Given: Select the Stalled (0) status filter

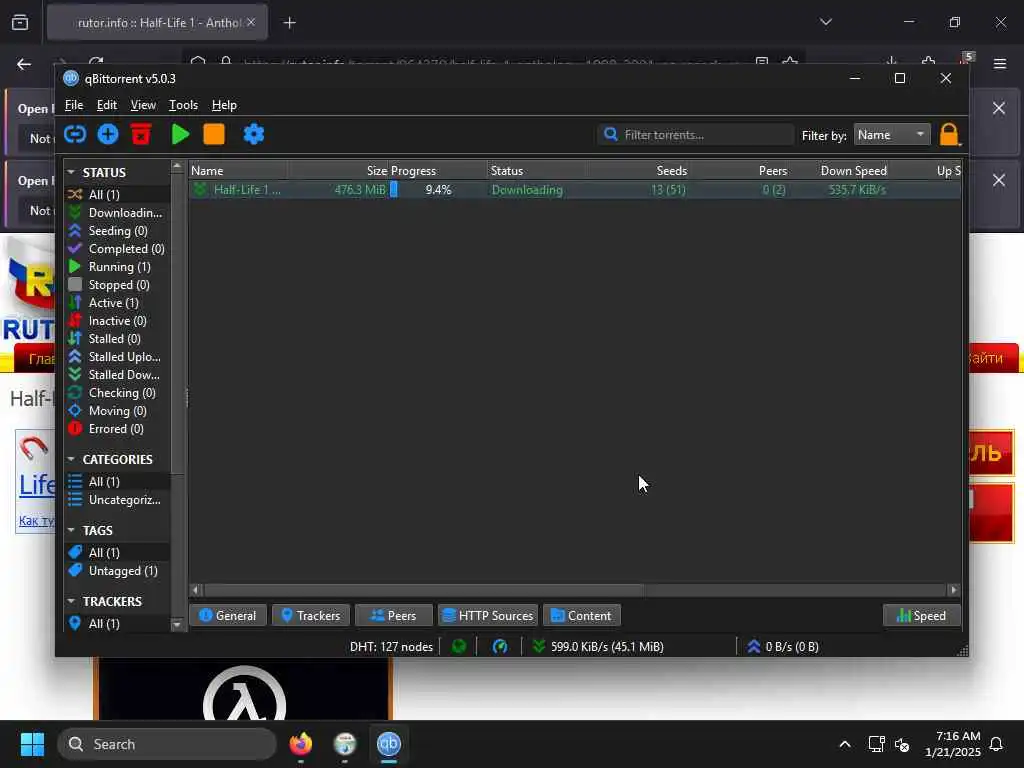Looking at the screenshot, I should pyautogui.click(x=118, y=339).
